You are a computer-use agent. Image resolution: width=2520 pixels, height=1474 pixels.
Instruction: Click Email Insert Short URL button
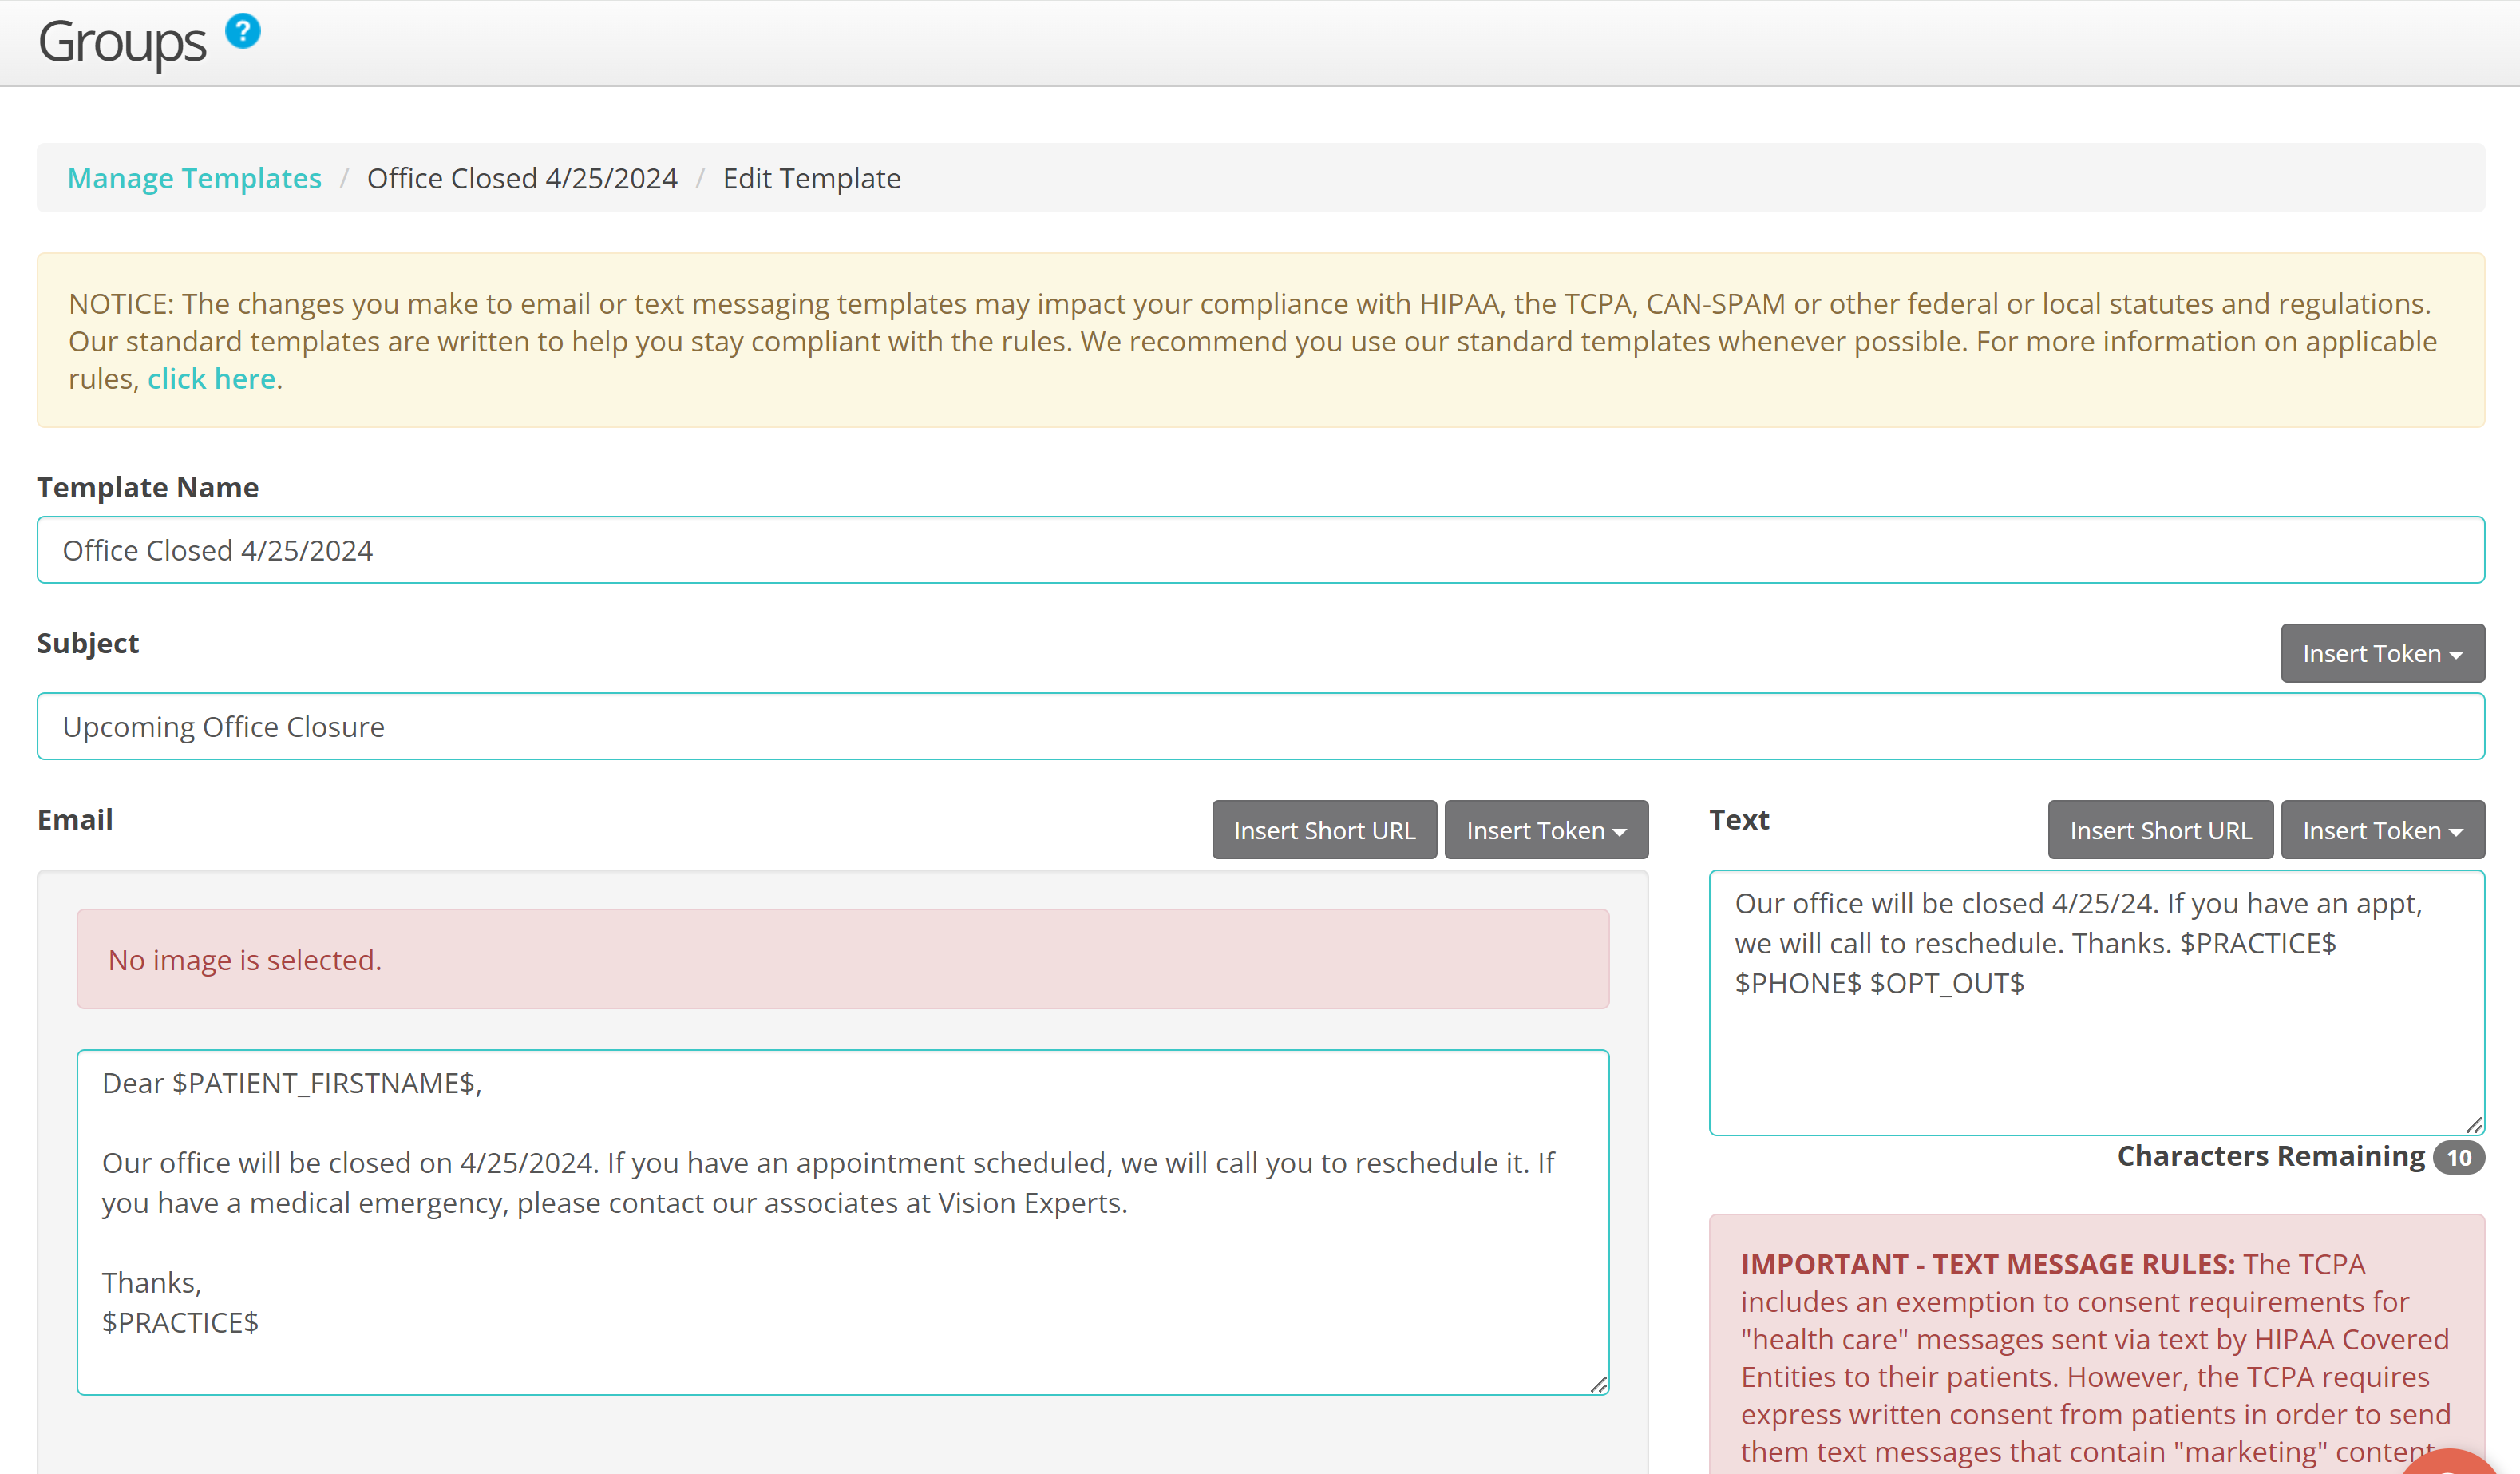click(x=1324, y=830)
